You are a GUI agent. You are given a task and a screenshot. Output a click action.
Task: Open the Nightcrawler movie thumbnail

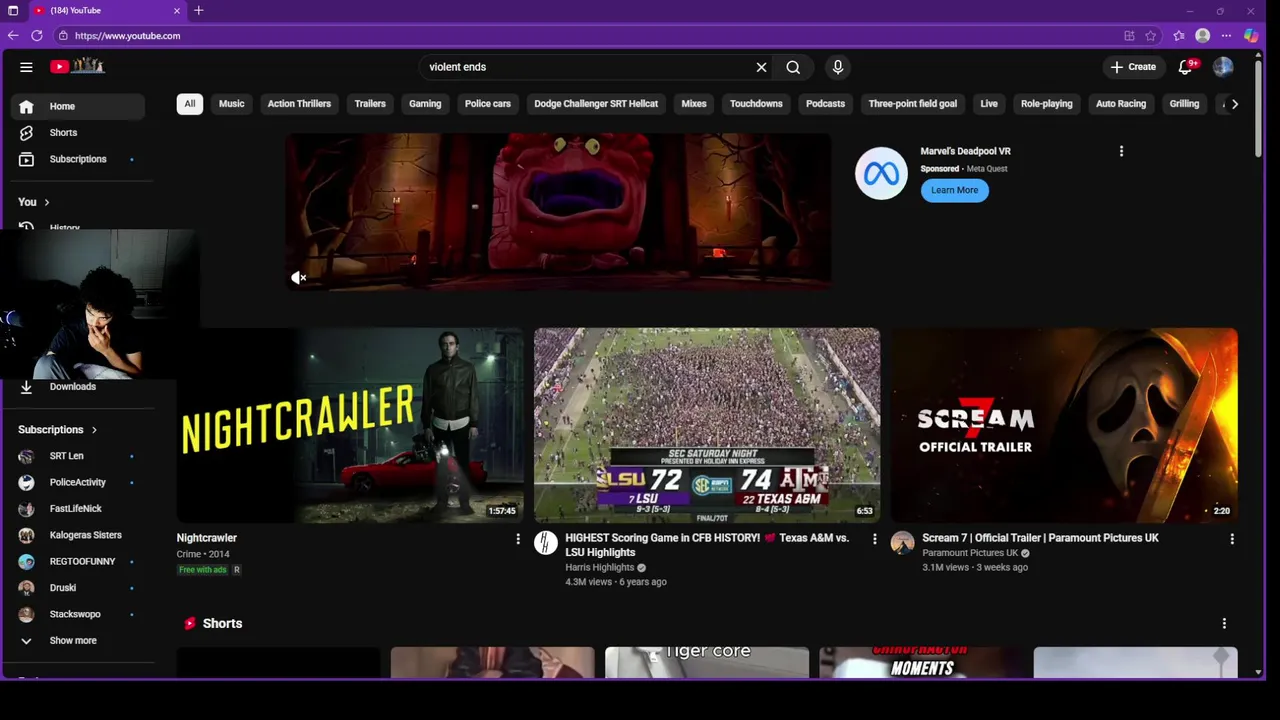tap(350, 425)
